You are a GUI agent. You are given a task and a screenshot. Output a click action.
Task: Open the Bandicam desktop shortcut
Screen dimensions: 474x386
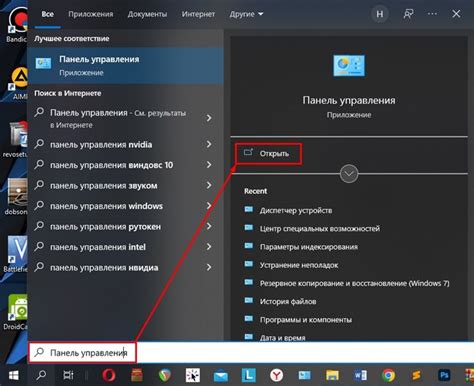coord(17,24)
